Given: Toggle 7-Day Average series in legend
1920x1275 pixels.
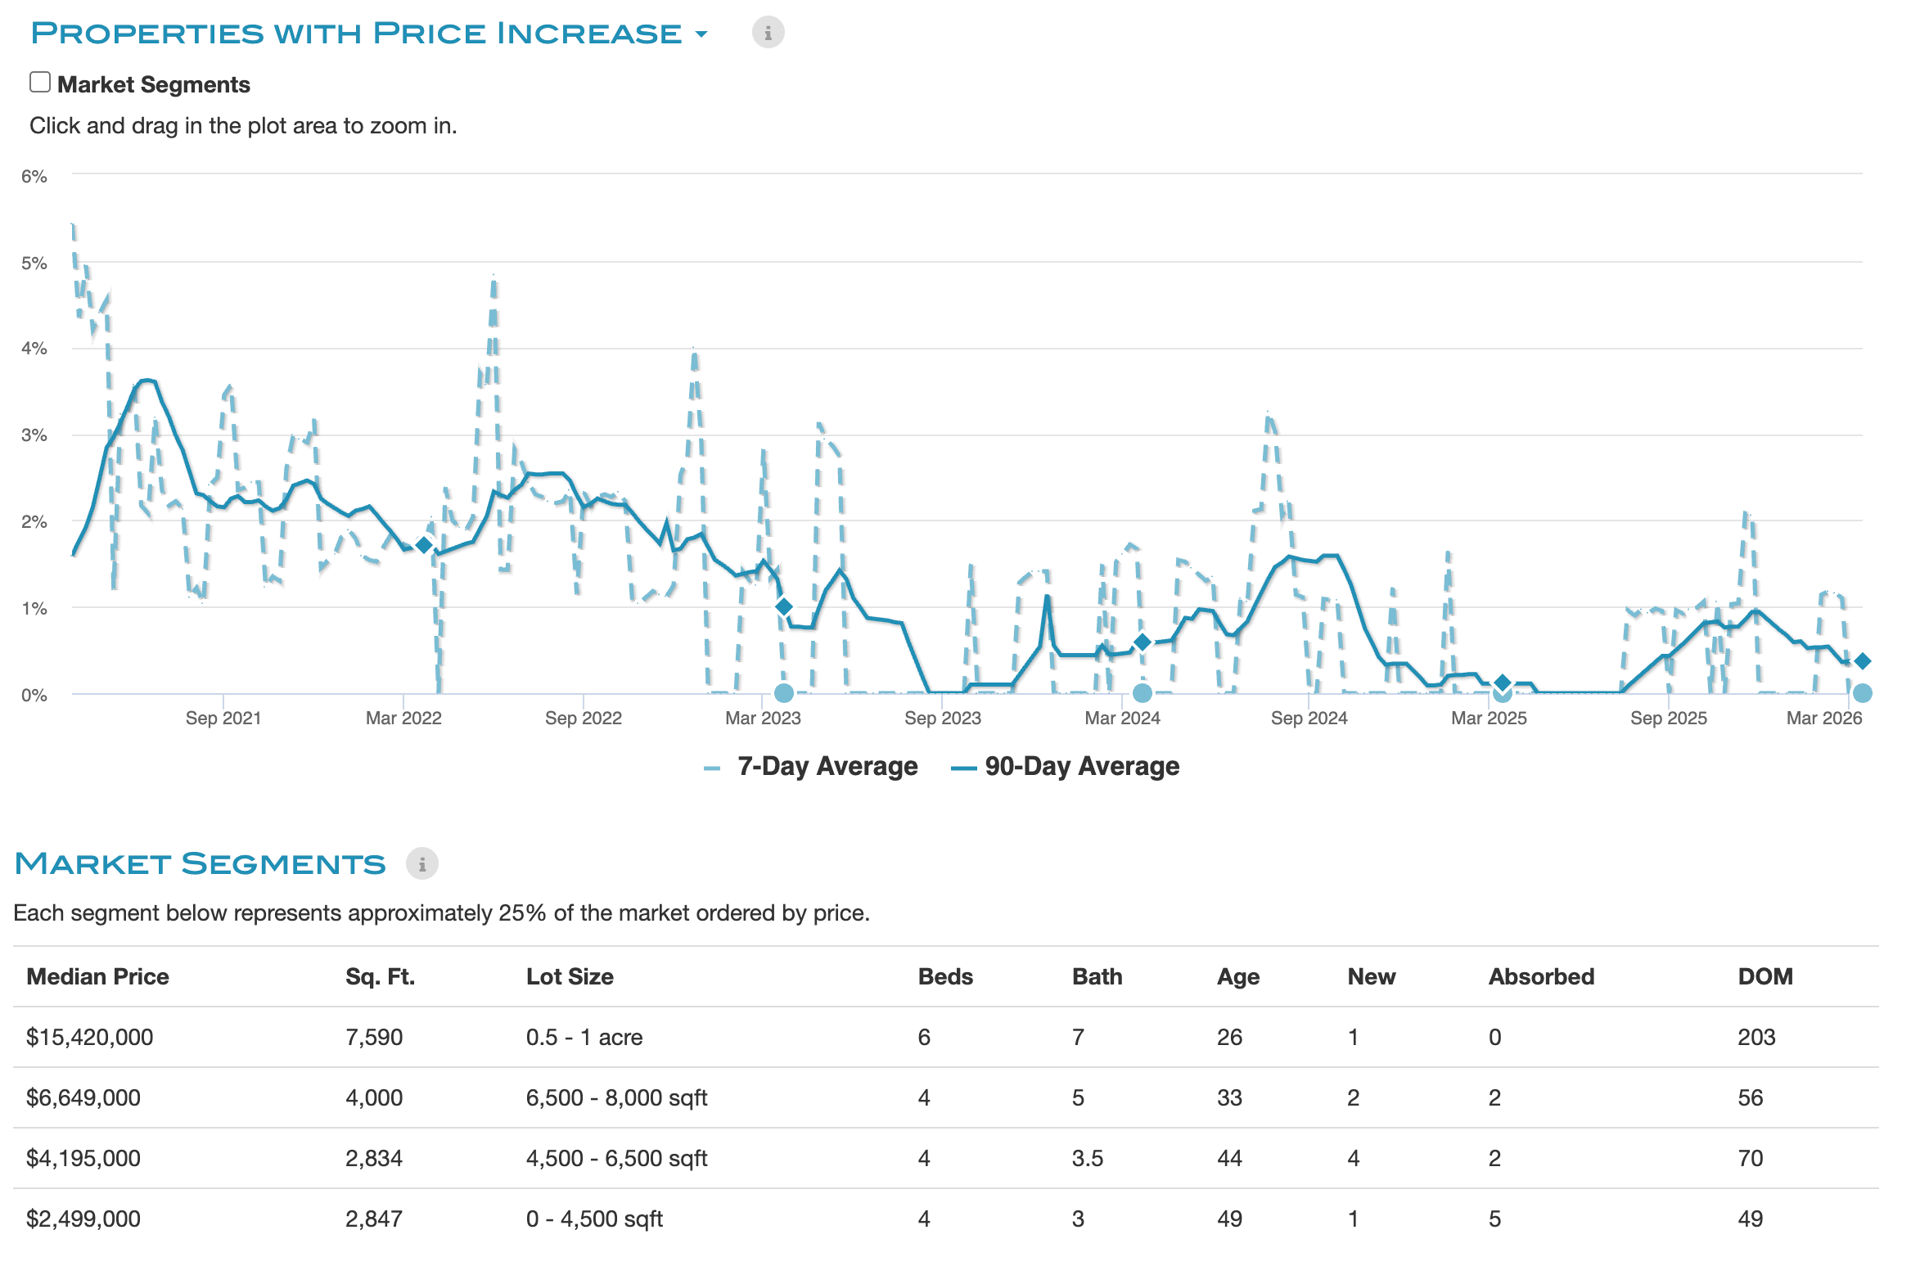Looking at the screenshot, I should [x=826, y=767].
